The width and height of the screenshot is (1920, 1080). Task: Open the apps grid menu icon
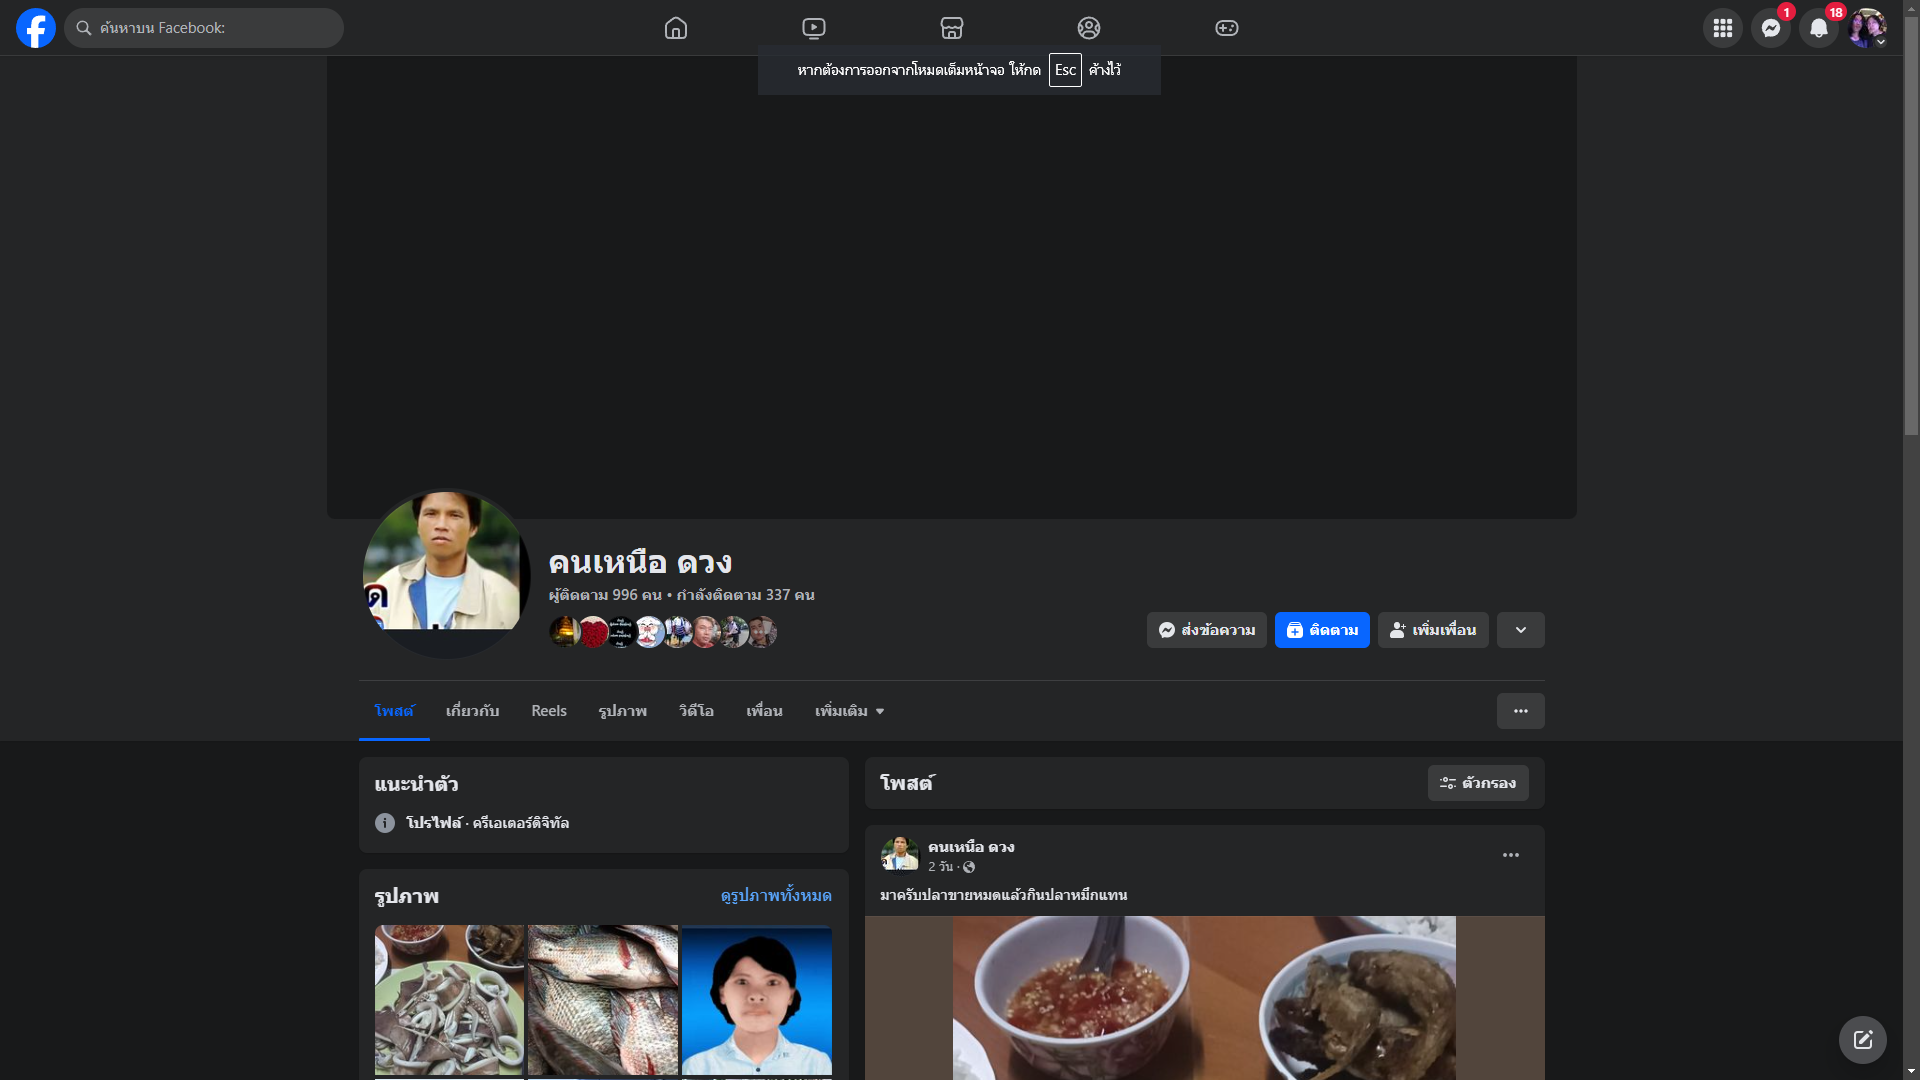point(1723,28)
